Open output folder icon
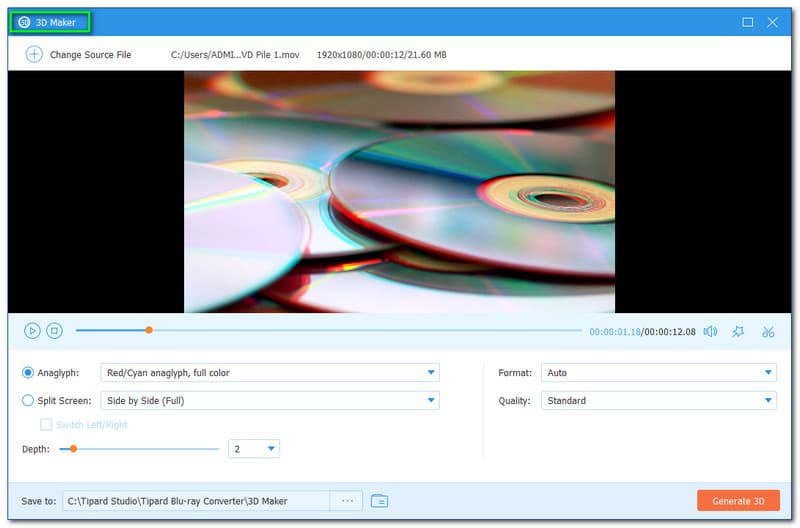The height and width of the screenshot is (528, 800). click(379, 500)
